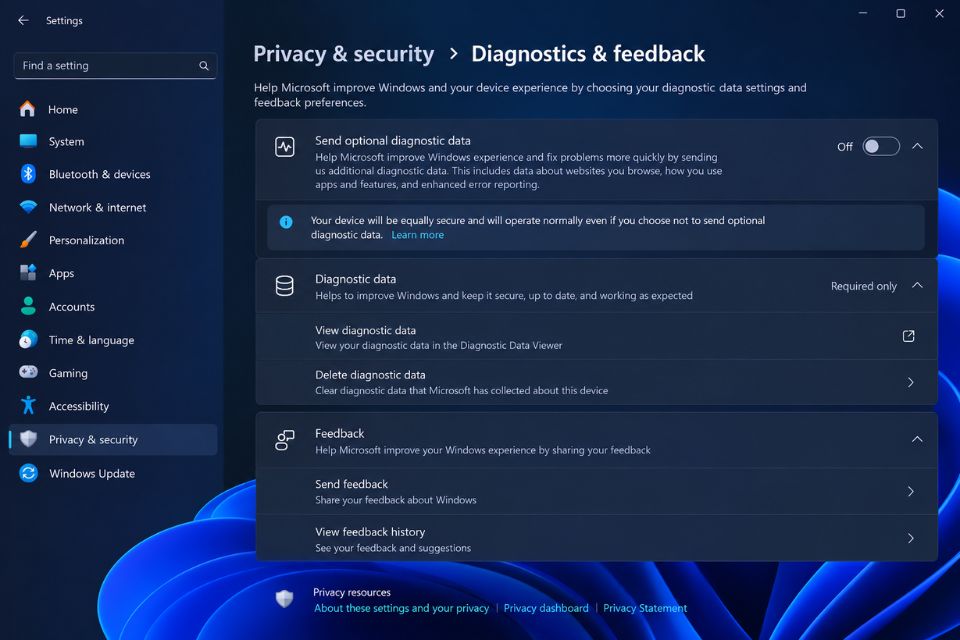Go to System settings
Image resolution: width=960 pixels, height=640 pixels.
click(113, 141)
